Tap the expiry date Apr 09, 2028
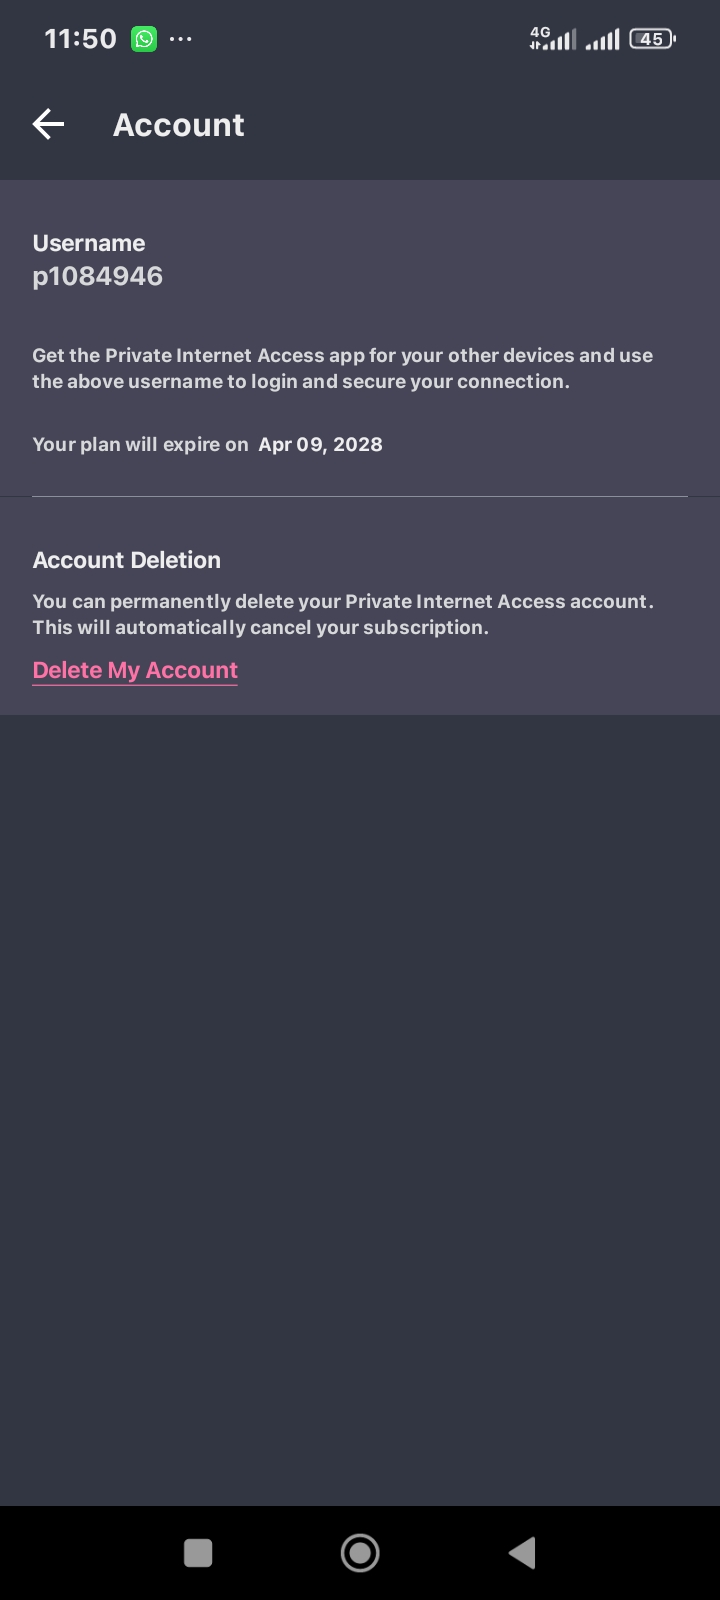720x1600 pixels. click(x=321, y=444)
